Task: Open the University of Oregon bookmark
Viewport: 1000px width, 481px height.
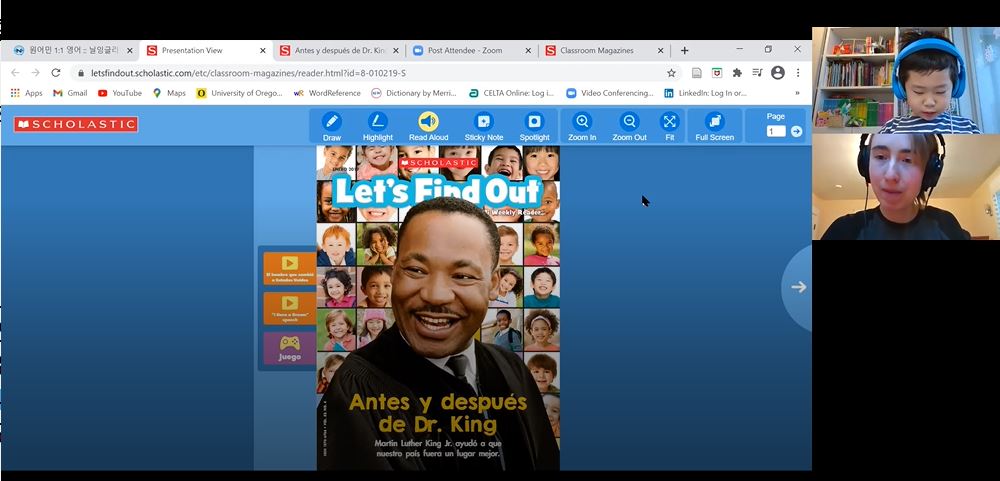Action: coord(240,93)
